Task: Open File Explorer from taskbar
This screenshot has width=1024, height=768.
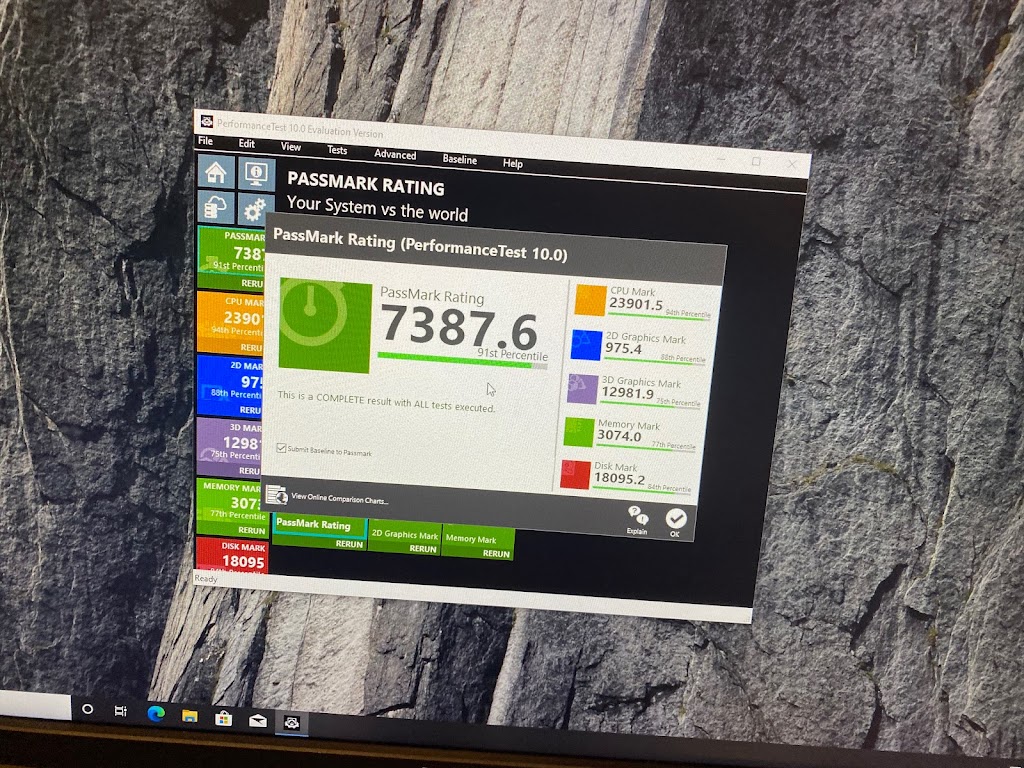Action: pos(189,715)
